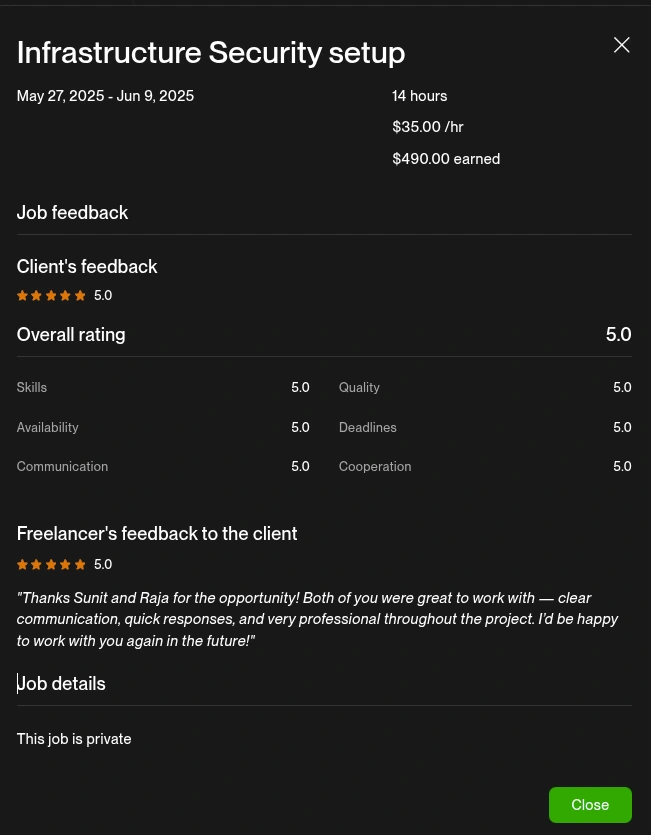Close the dialog with the X icon
Viewport: 651px width, 835px height.
(621, 45)
